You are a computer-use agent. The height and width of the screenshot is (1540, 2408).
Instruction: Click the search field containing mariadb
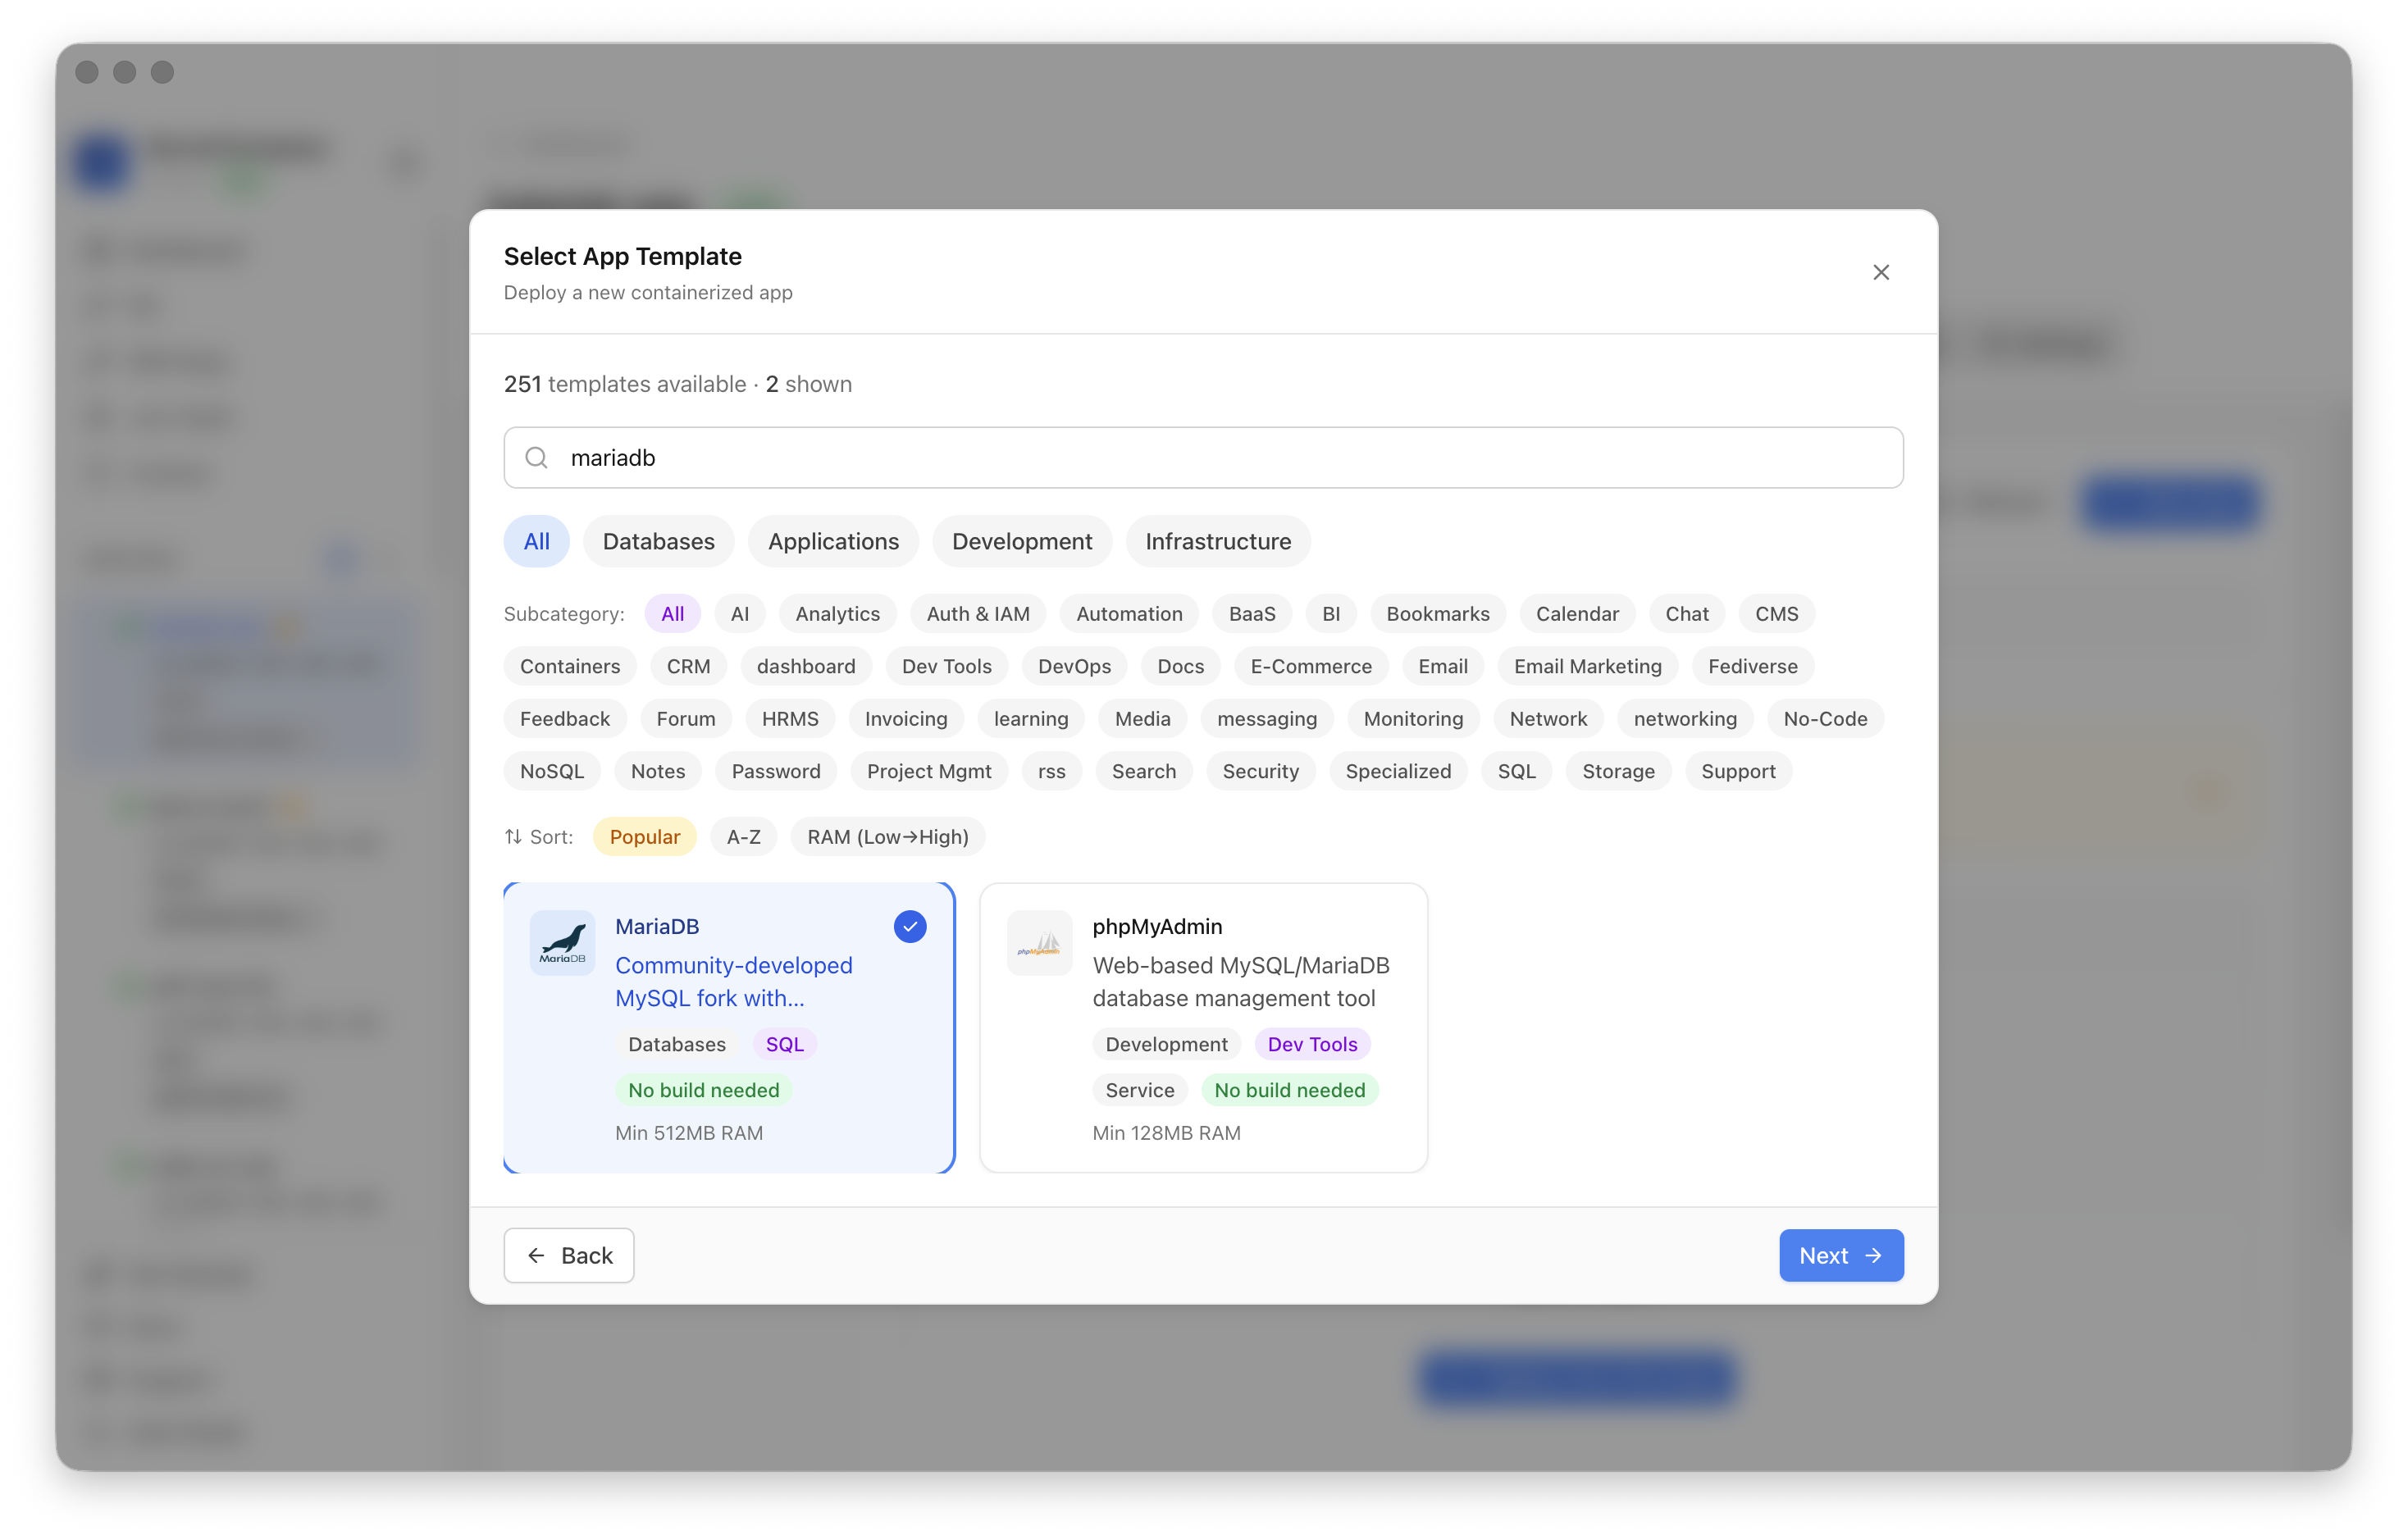pos(1203,457)
